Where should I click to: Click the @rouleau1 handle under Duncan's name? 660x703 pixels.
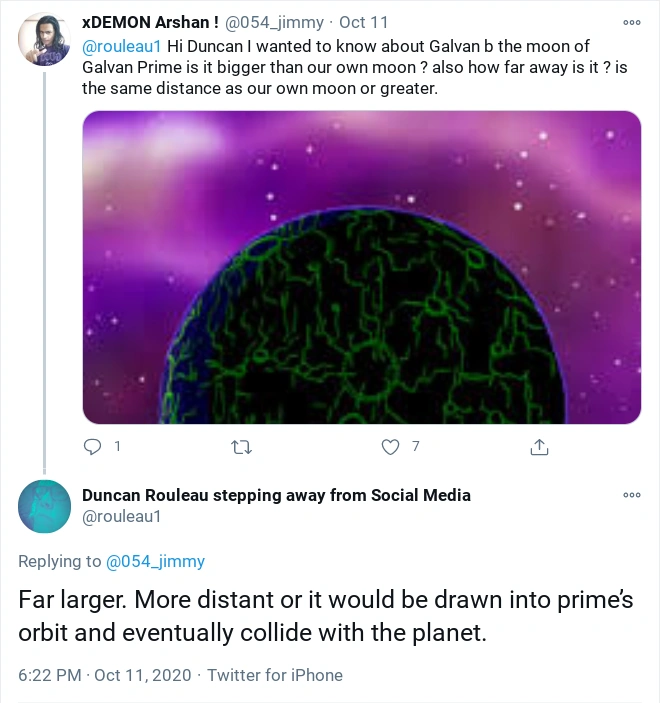[121, 517]
